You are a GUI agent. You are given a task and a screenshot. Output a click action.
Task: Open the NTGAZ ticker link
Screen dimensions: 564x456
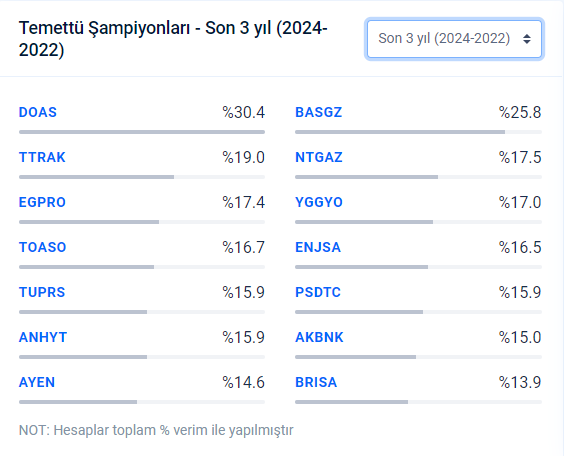pos(319,157)
